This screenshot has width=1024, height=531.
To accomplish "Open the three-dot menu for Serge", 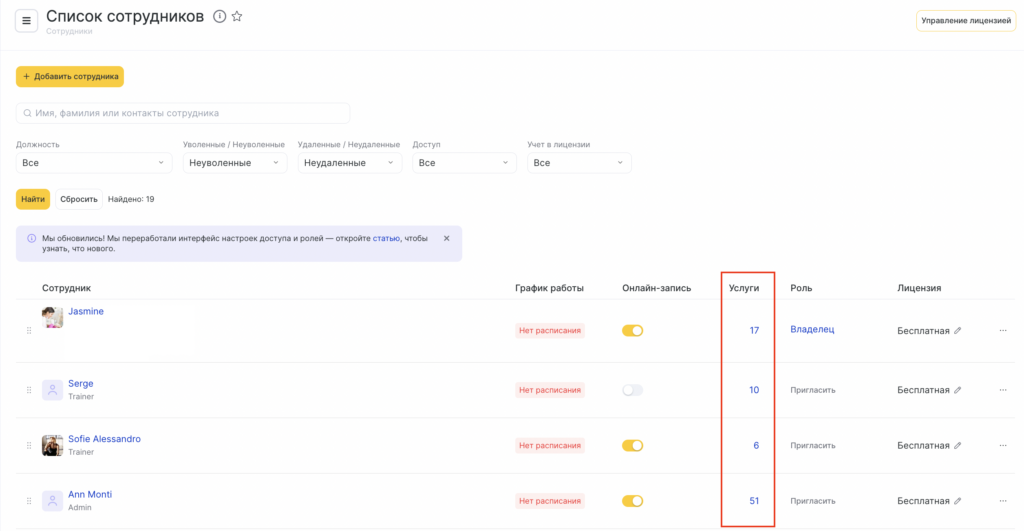I will [x=1003, y=390].
